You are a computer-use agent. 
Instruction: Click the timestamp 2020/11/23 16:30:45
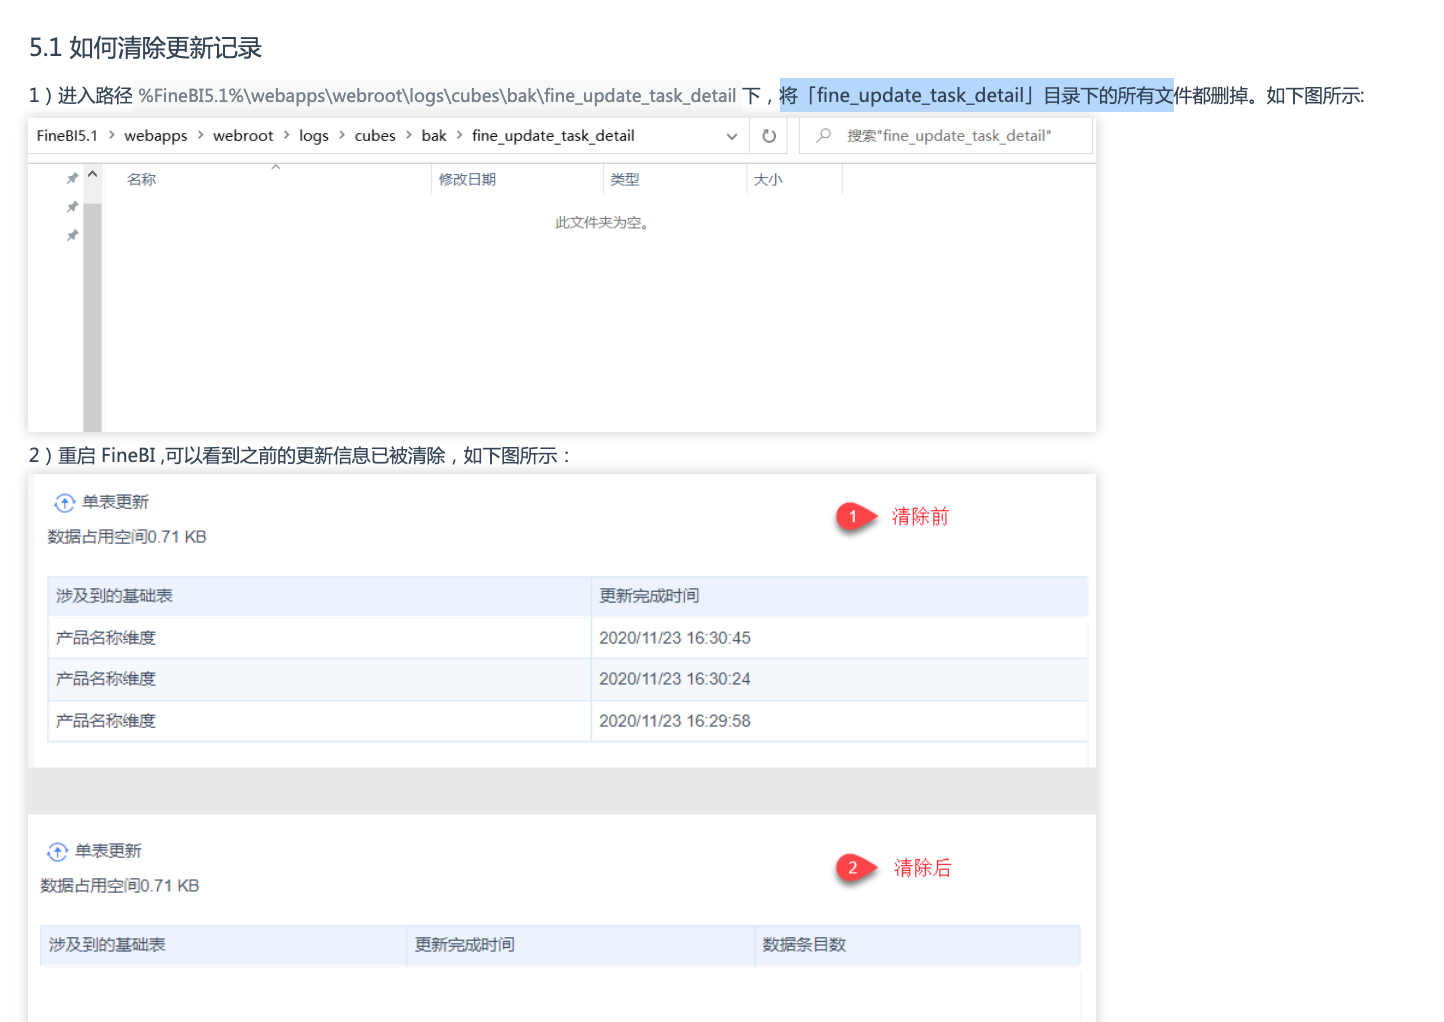[x=675, y=638]
